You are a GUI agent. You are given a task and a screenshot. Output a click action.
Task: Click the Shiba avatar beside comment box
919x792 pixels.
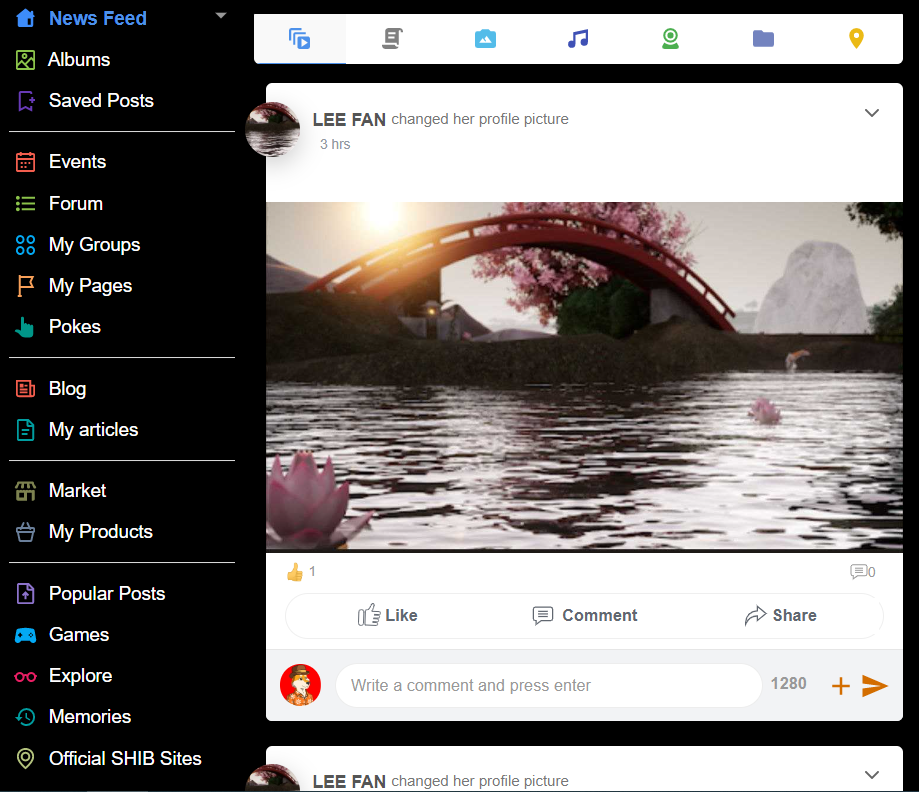(300, 685)
